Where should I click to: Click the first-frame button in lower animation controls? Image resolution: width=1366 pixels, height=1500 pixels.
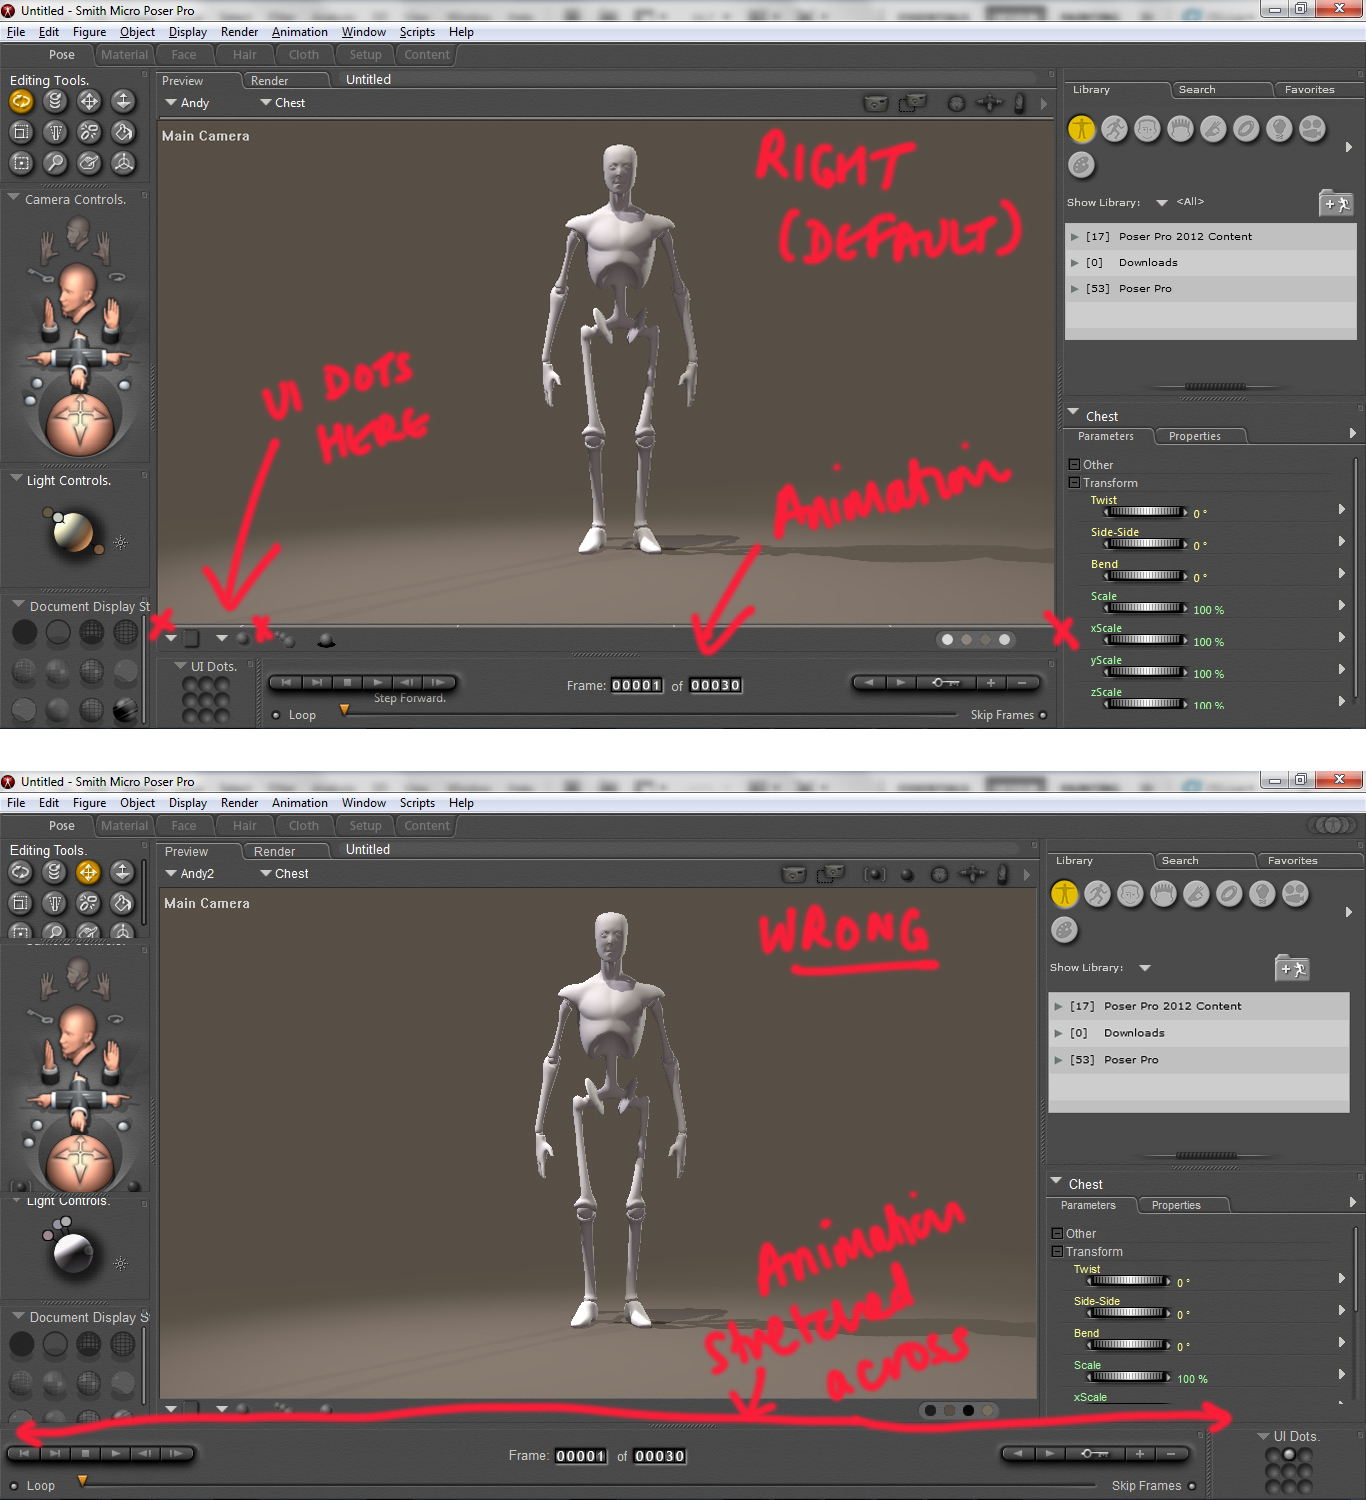(x=23, y=1453)
